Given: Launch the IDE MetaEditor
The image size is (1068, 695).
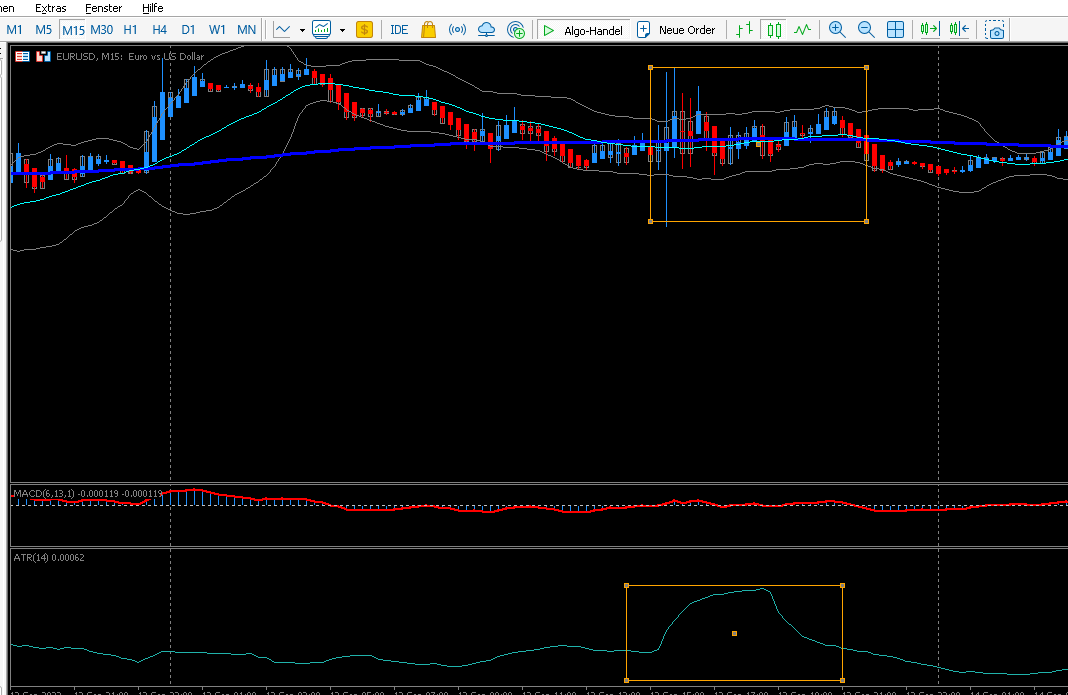Looking at the screenshot, I should pyautogui.click(x=399, y=30).
